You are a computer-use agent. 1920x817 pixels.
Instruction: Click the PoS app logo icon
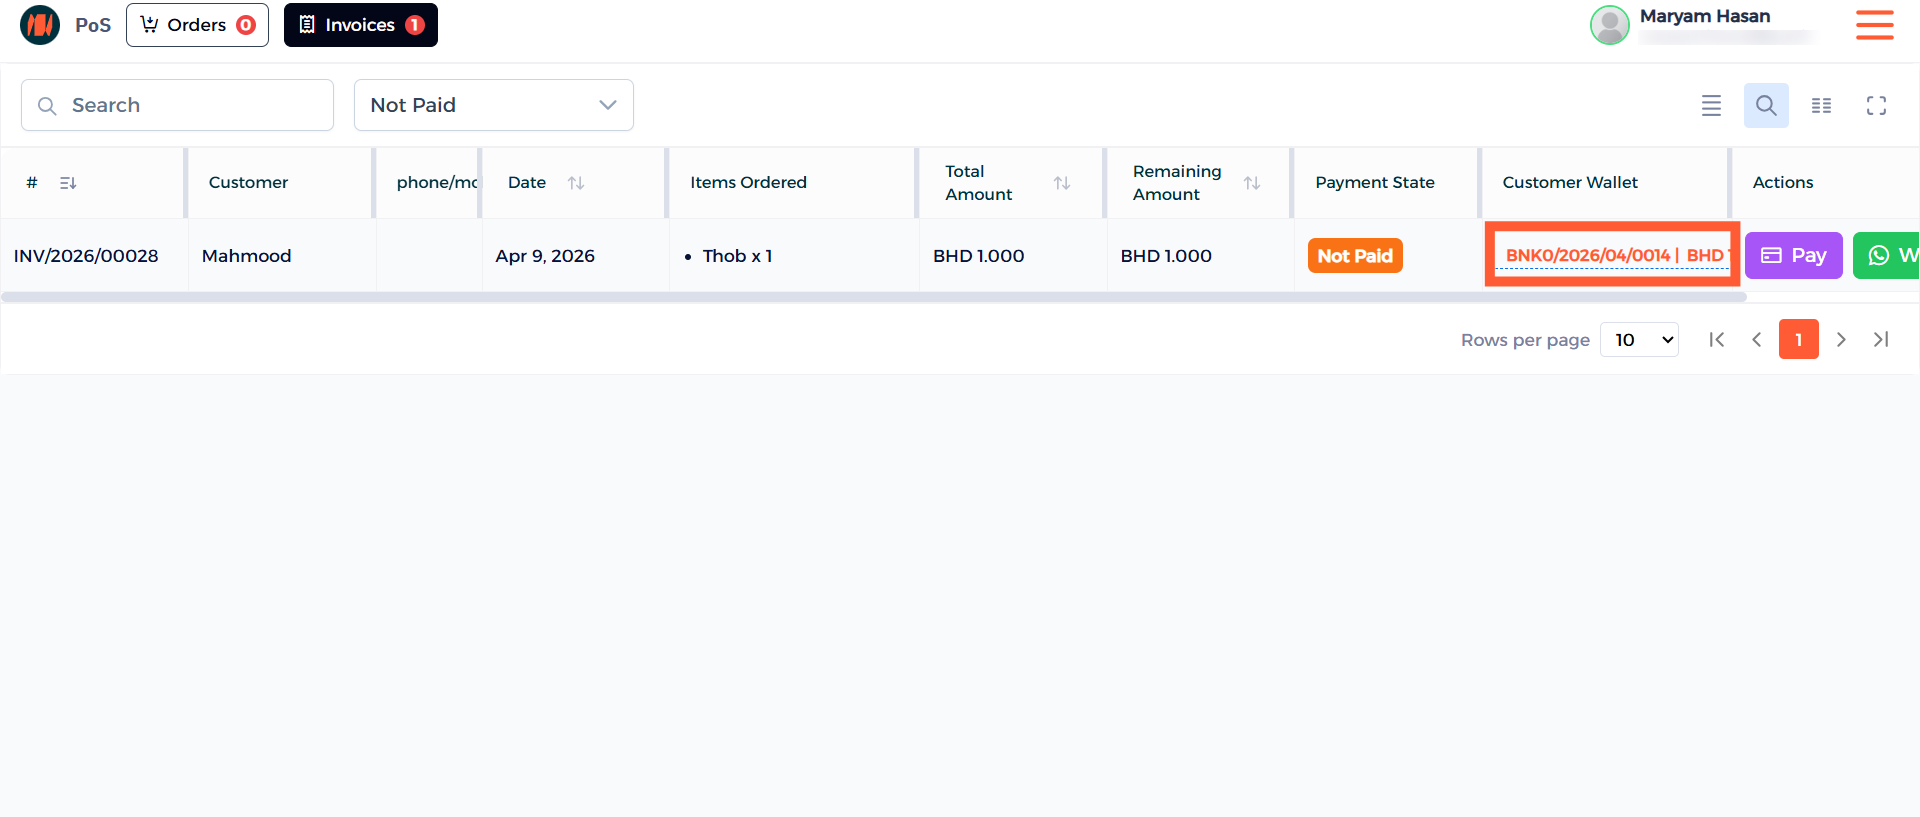(x=40, y=25)
